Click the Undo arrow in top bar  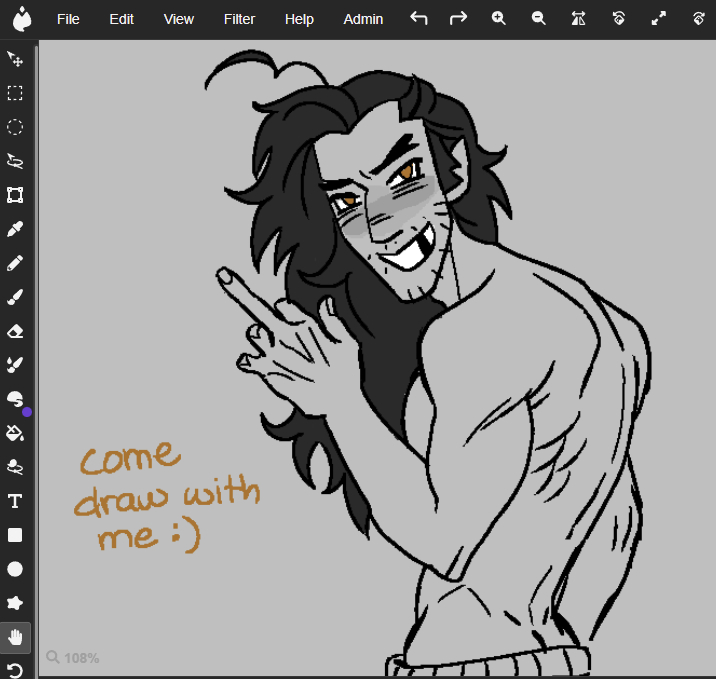tap(419, 19)
